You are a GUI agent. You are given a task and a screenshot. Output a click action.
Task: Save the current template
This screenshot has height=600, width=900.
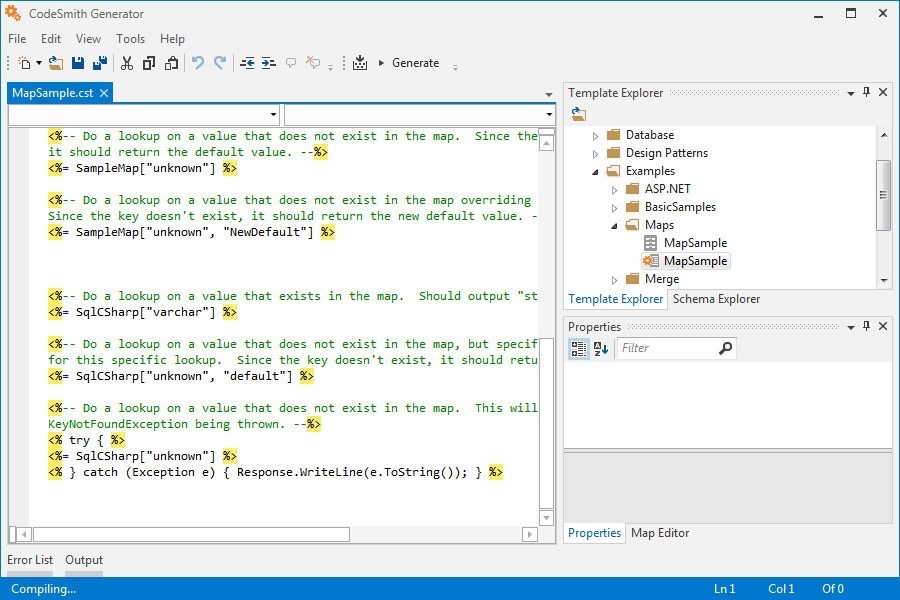(78, 63)
